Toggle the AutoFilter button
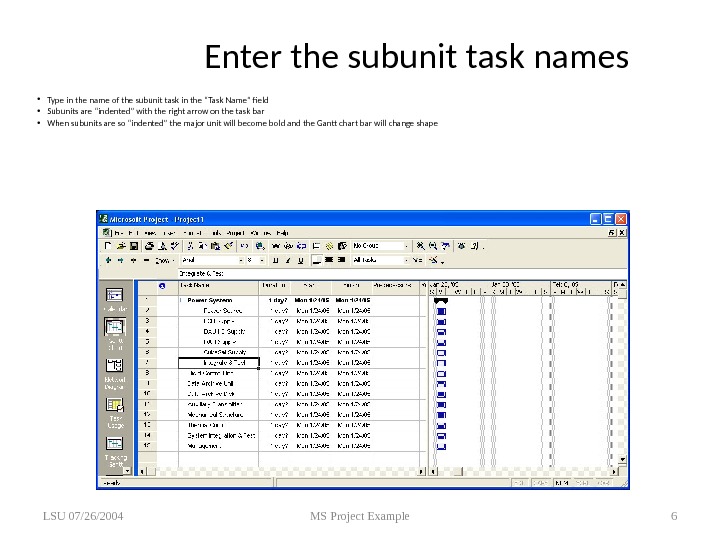720x540 pixels. pos(417,260)
